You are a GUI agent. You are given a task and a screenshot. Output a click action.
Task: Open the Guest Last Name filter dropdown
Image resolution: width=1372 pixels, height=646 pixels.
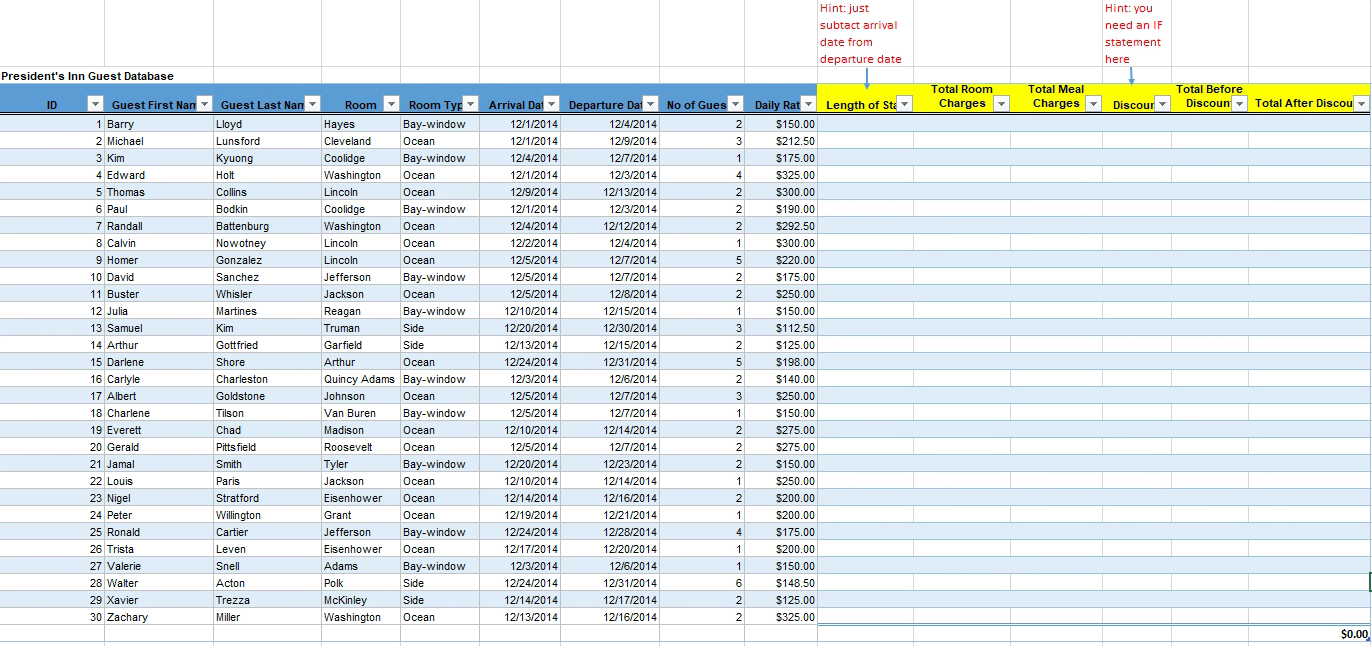[311, 103]
